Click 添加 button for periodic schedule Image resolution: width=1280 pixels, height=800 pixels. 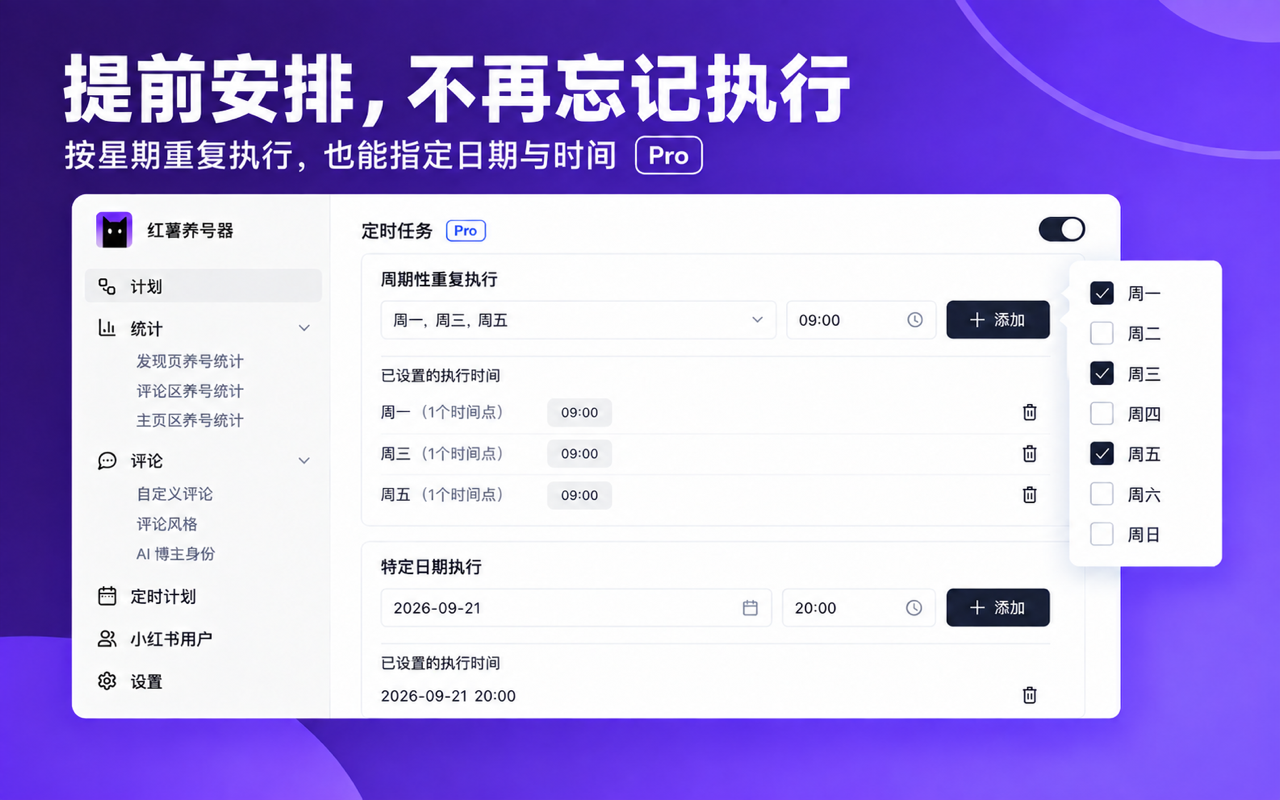[998, 320]
